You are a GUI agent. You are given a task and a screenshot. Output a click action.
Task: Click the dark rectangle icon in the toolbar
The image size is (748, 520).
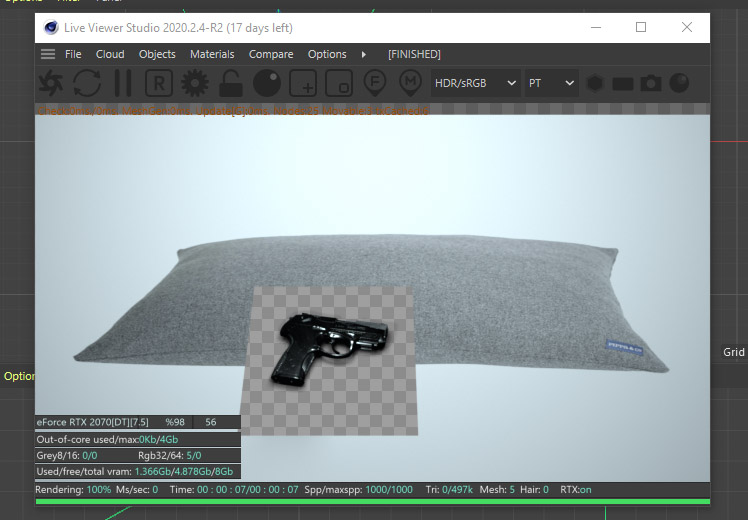[x=623, y=84]
